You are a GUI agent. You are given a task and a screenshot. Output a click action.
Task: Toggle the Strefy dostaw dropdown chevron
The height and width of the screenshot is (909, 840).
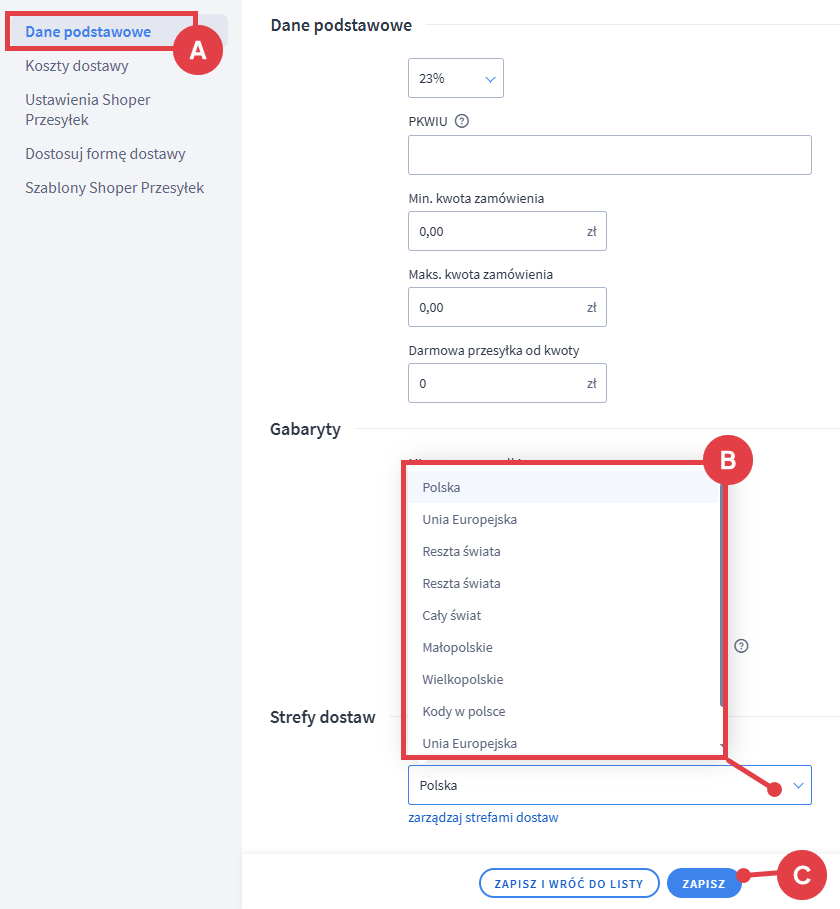[x=798, y=786]
